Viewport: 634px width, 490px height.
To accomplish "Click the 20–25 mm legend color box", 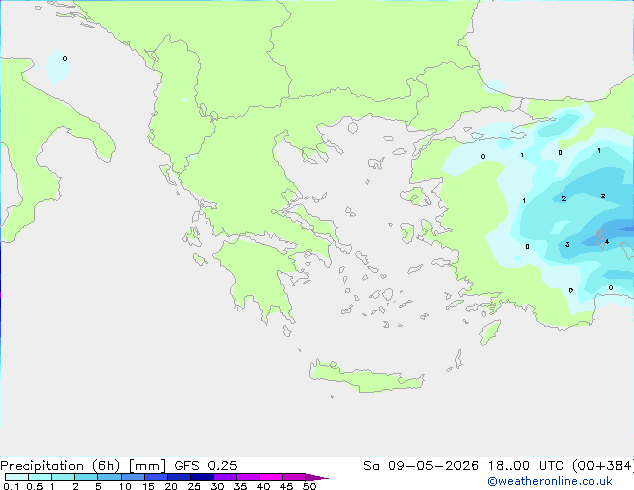I will (179, 477).
